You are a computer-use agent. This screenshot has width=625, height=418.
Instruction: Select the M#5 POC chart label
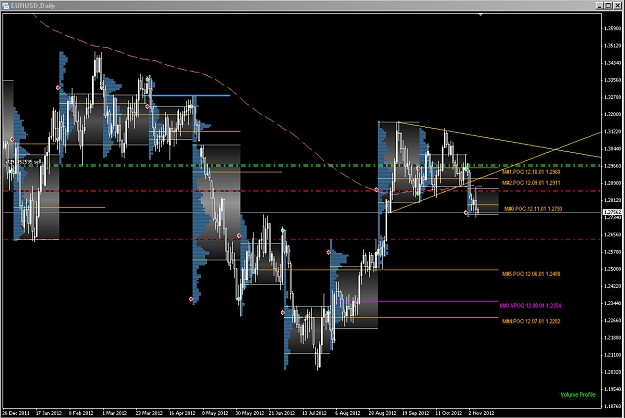click(531, 274)
